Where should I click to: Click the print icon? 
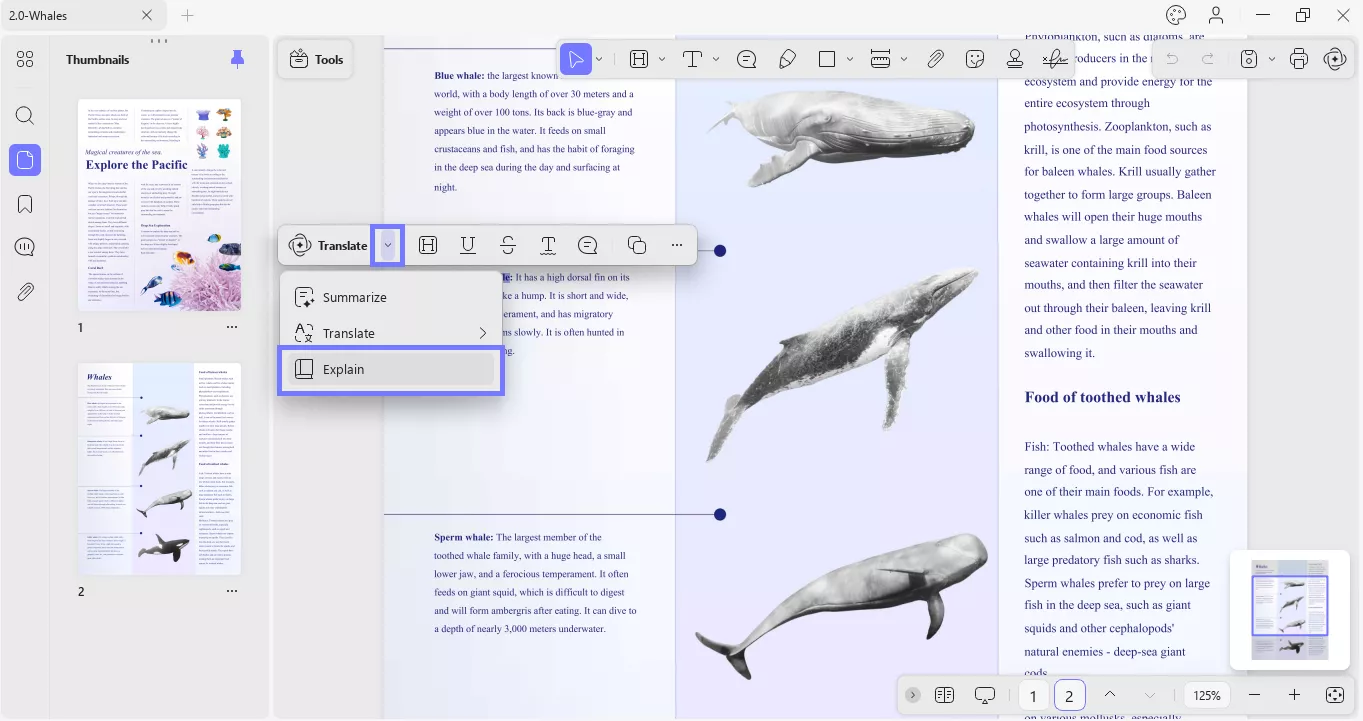1299,59
